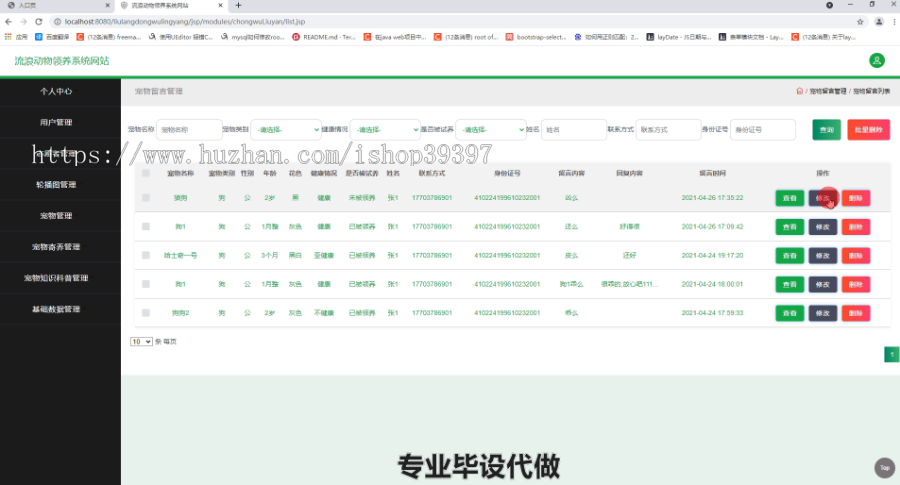900x485 pixels.
Task: Open the mysql bookmark
Action: coord(252,37)
